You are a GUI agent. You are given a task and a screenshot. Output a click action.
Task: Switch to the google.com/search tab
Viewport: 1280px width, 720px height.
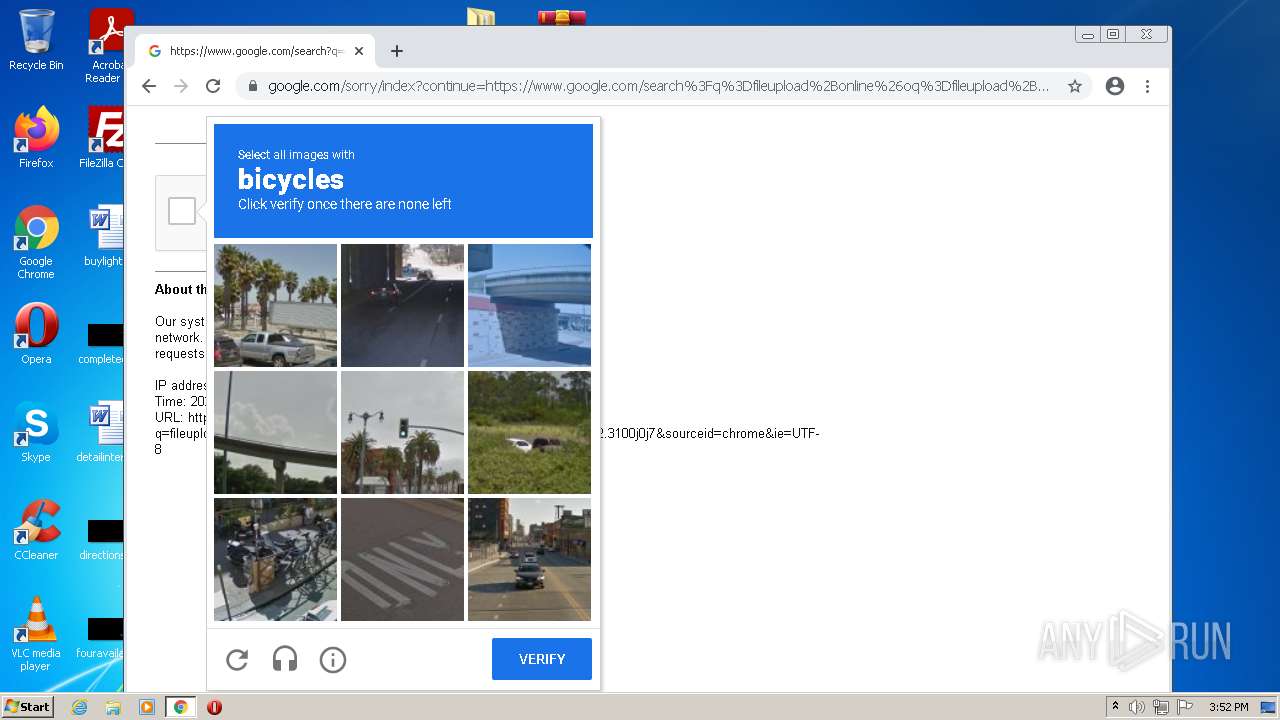(x=255, y=51)
